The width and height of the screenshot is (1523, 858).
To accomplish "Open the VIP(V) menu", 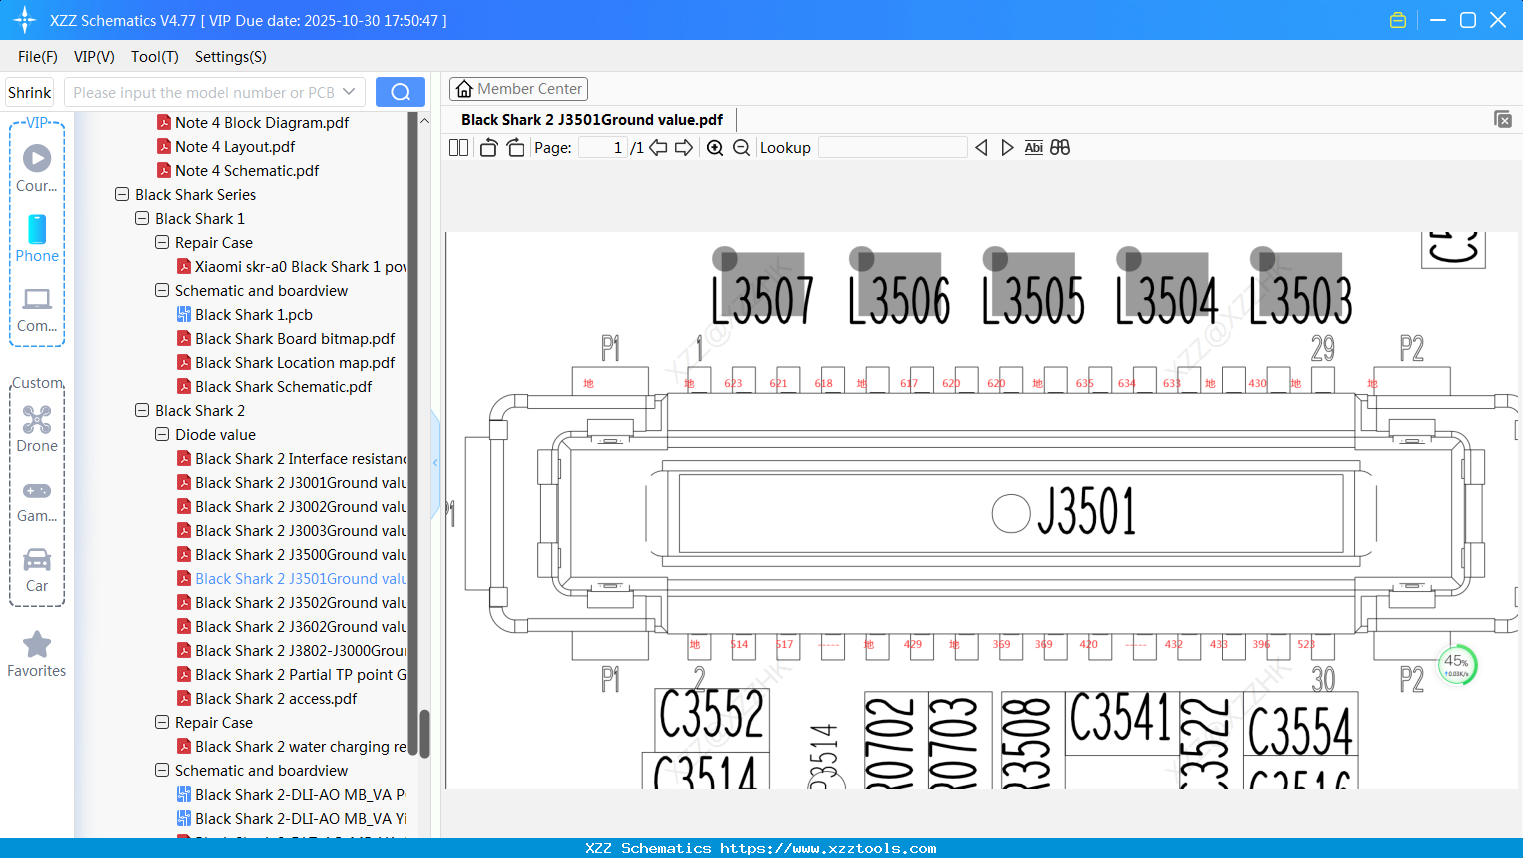I will coord(94,57).
